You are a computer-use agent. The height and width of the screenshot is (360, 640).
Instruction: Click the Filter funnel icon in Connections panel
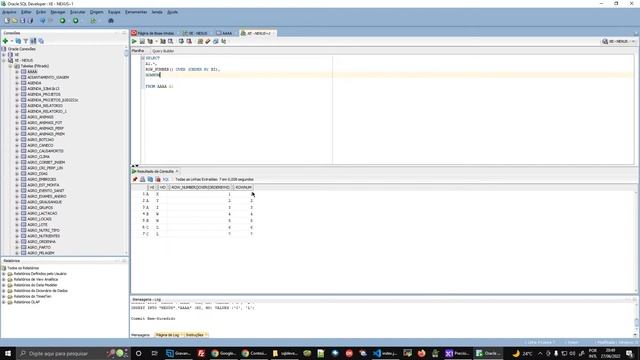click(x=26, y=41)
